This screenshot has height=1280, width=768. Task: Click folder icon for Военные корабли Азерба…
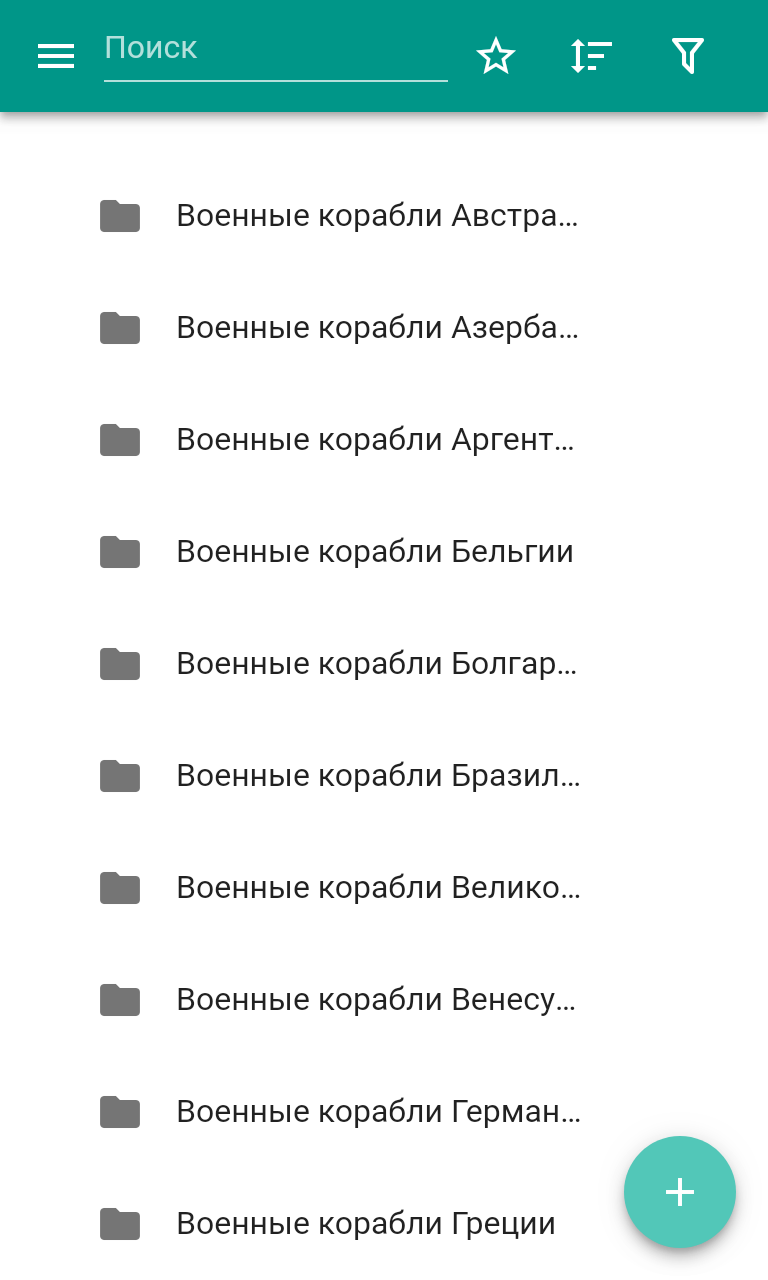120,328
